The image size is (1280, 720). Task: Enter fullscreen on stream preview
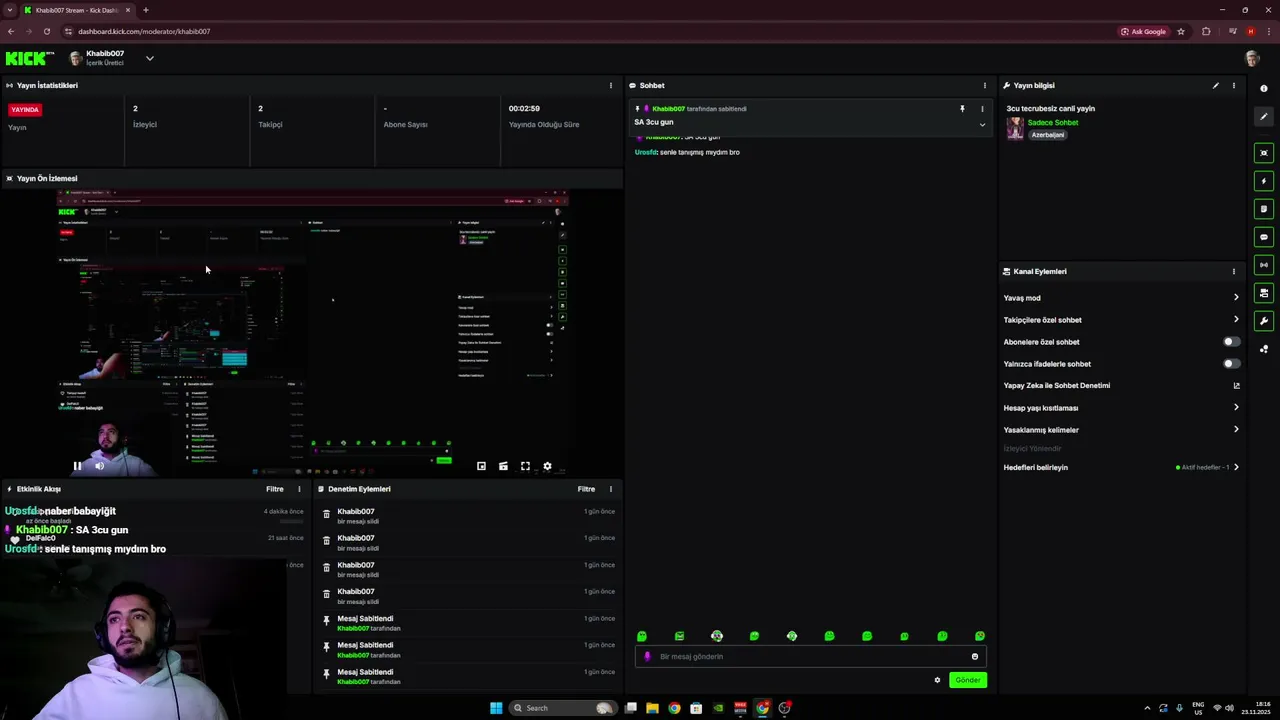pyautogui.click(x=525, y=466)
